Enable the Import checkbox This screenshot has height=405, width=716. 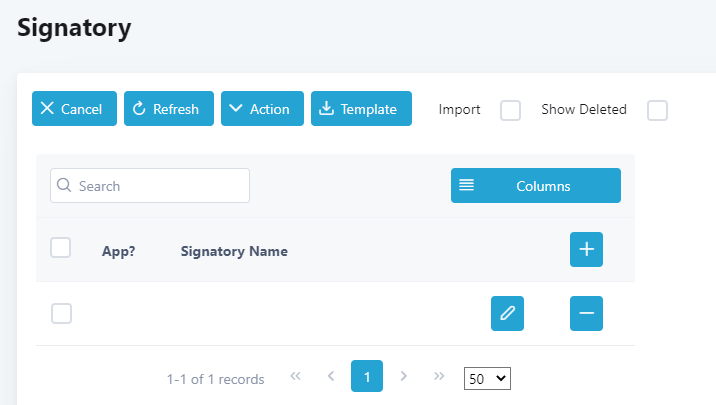[510, 110]
